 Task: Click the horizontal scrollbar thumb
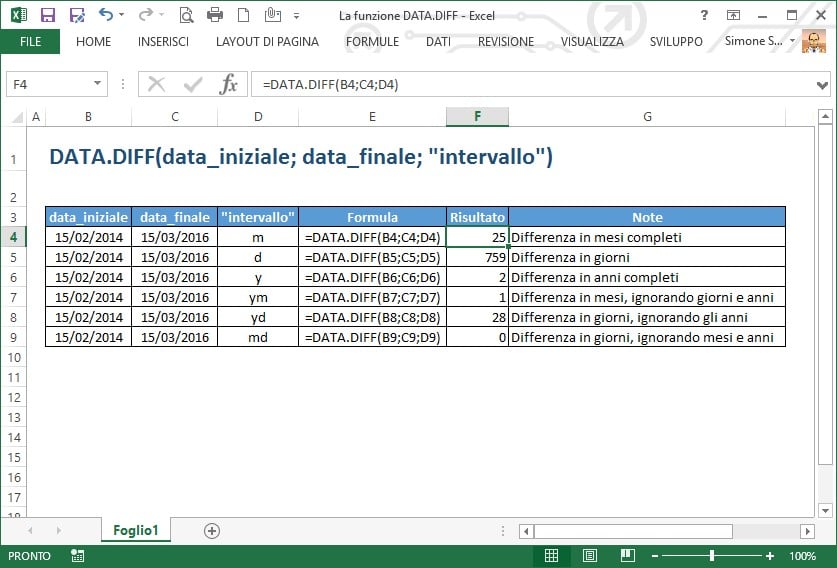633,531
